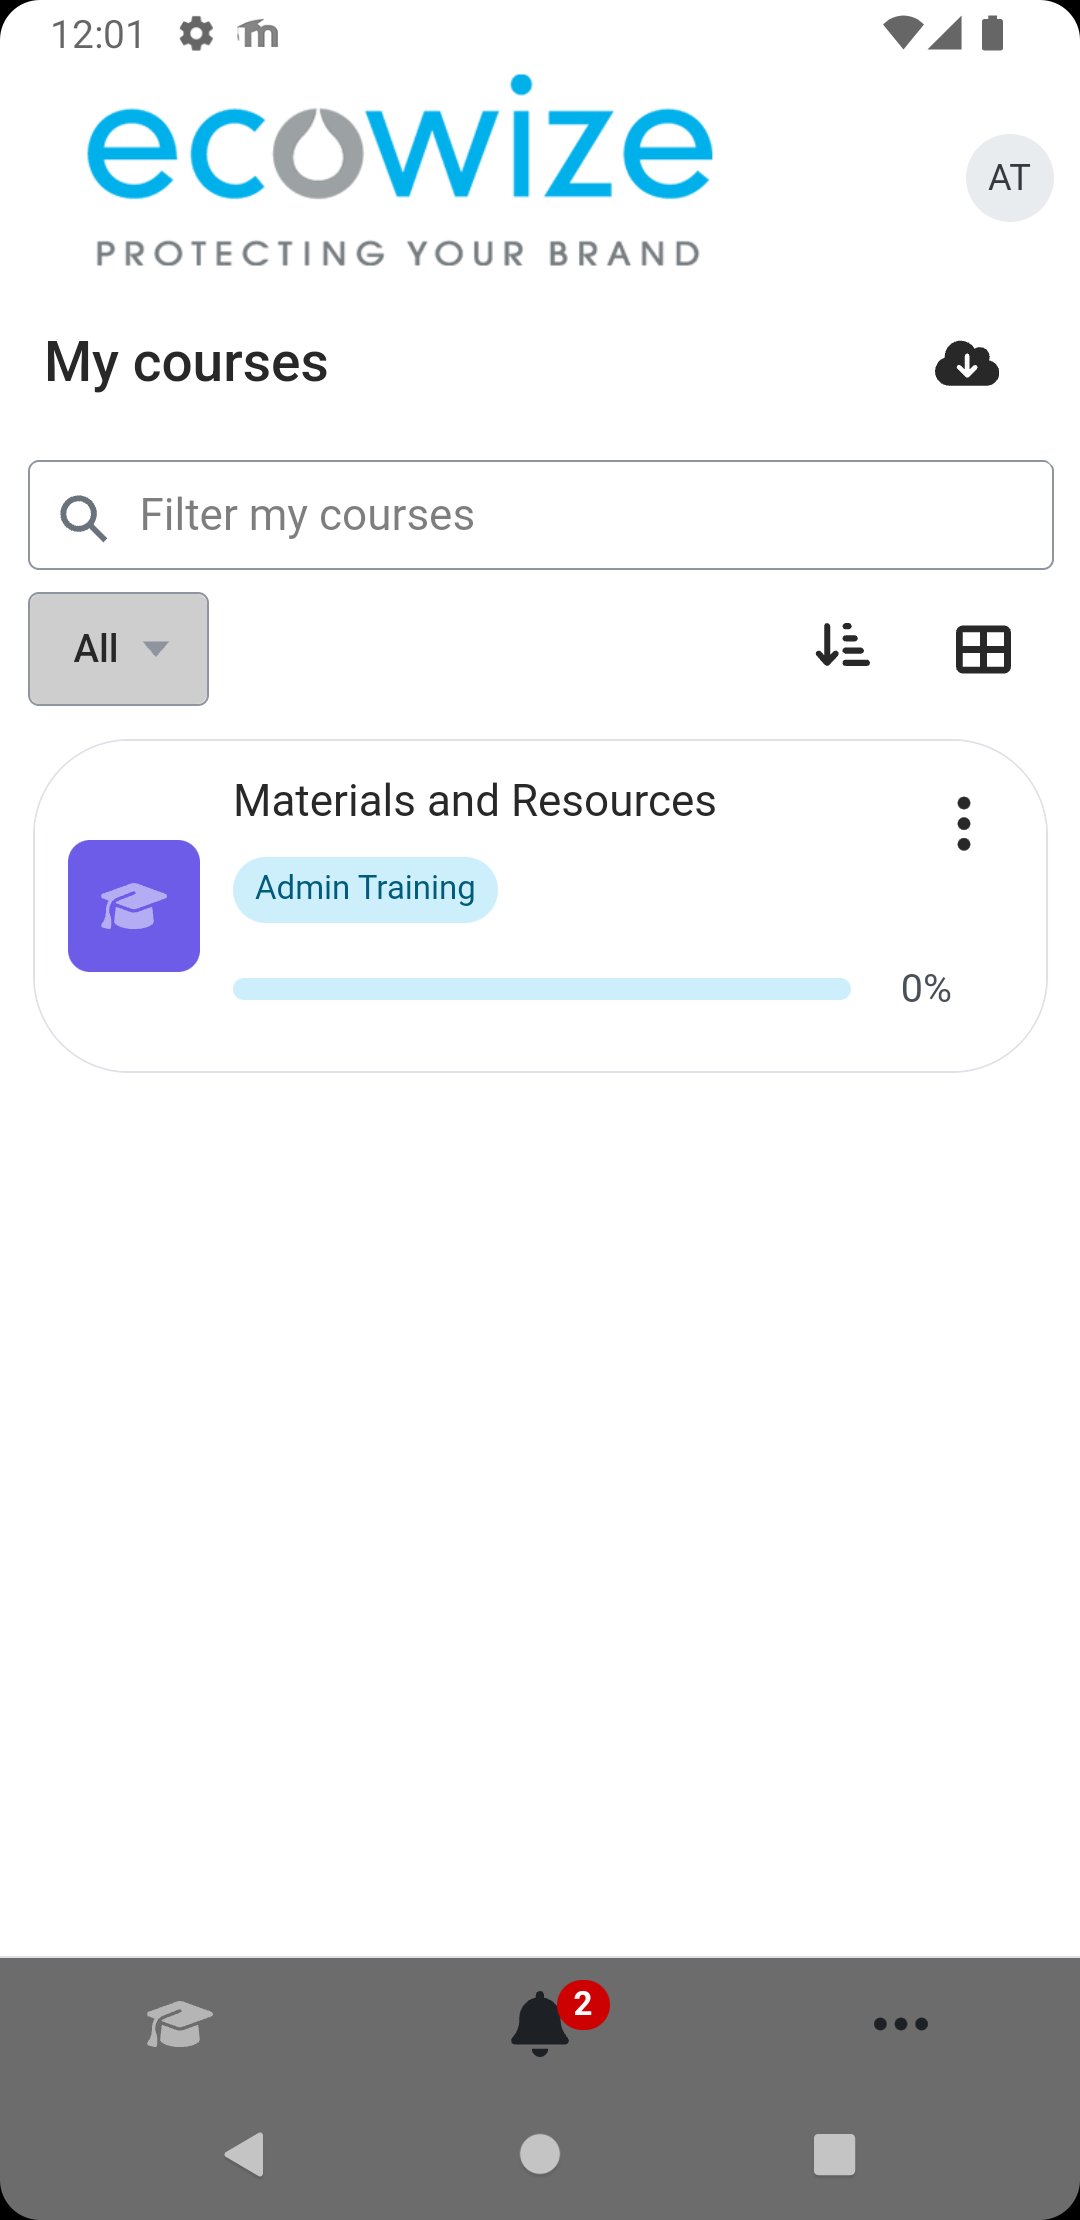The width and height of the screenshot is (1080, 2220).
Task: Select the sort courses icon
Action: click(x=843, y=649)
